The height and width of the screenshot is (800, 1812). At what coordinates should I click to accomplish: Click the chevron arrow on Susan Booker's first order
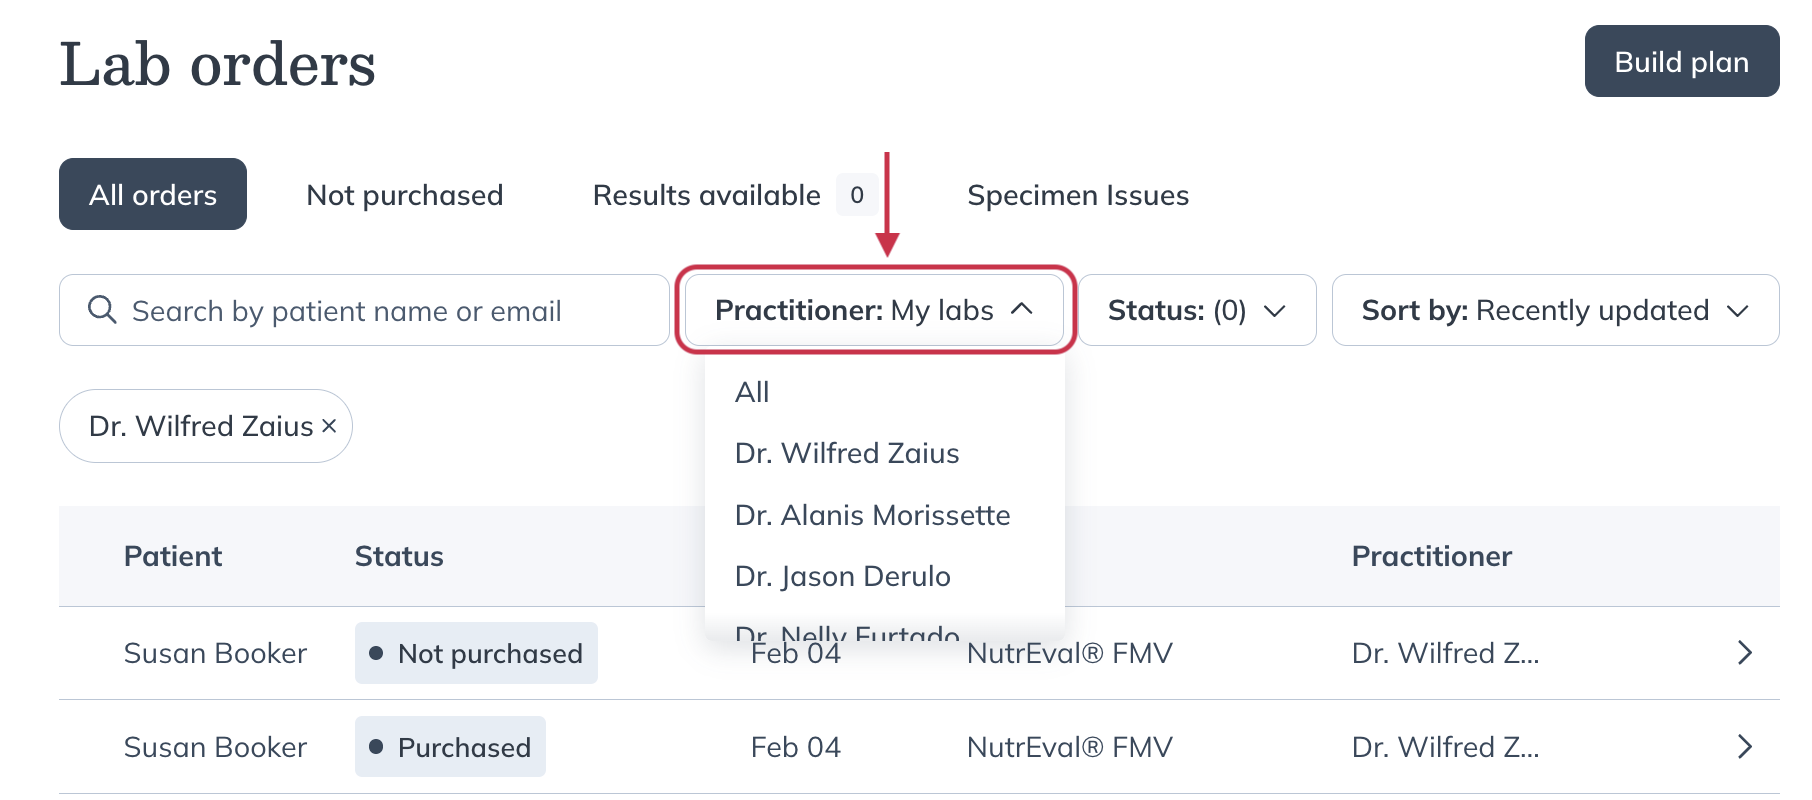tap(1745, 653)
